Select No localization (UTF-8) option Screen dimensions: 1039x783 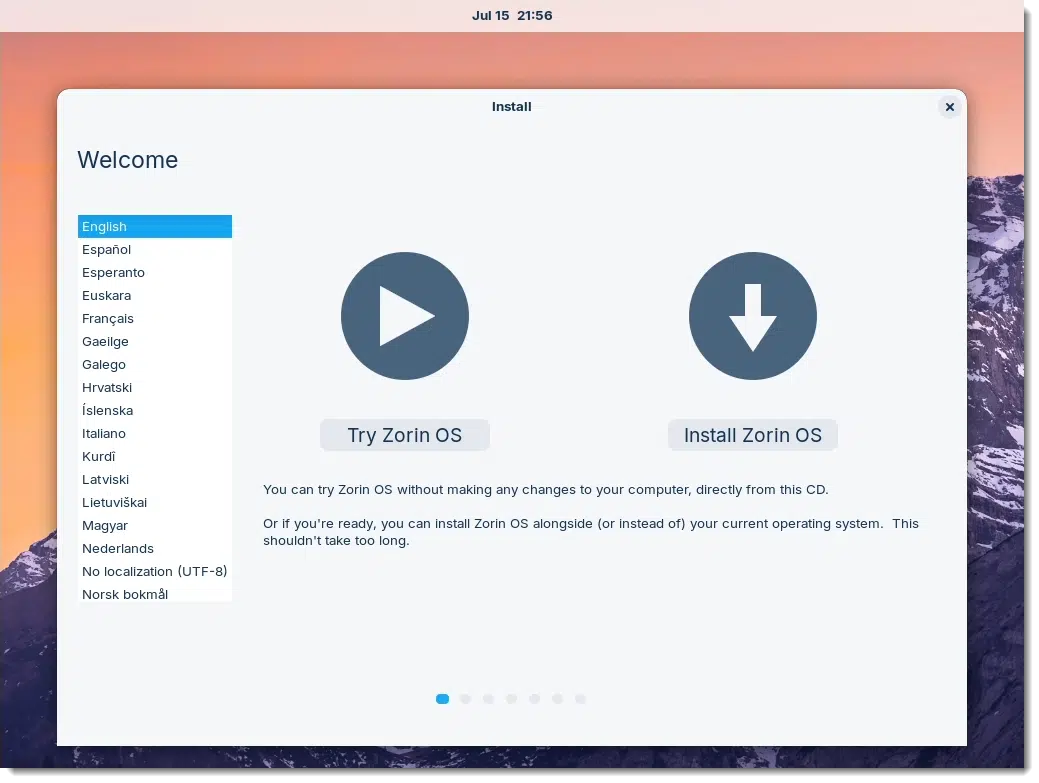155,572
